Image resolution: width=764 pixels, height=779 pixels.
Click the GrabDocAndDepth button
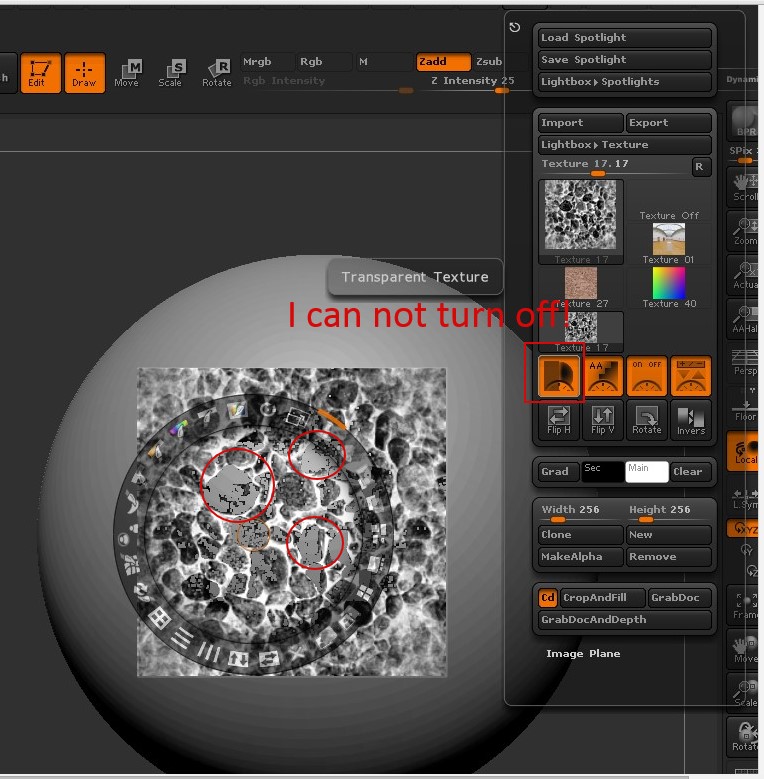pyautogui.click(x=624, y=620)
